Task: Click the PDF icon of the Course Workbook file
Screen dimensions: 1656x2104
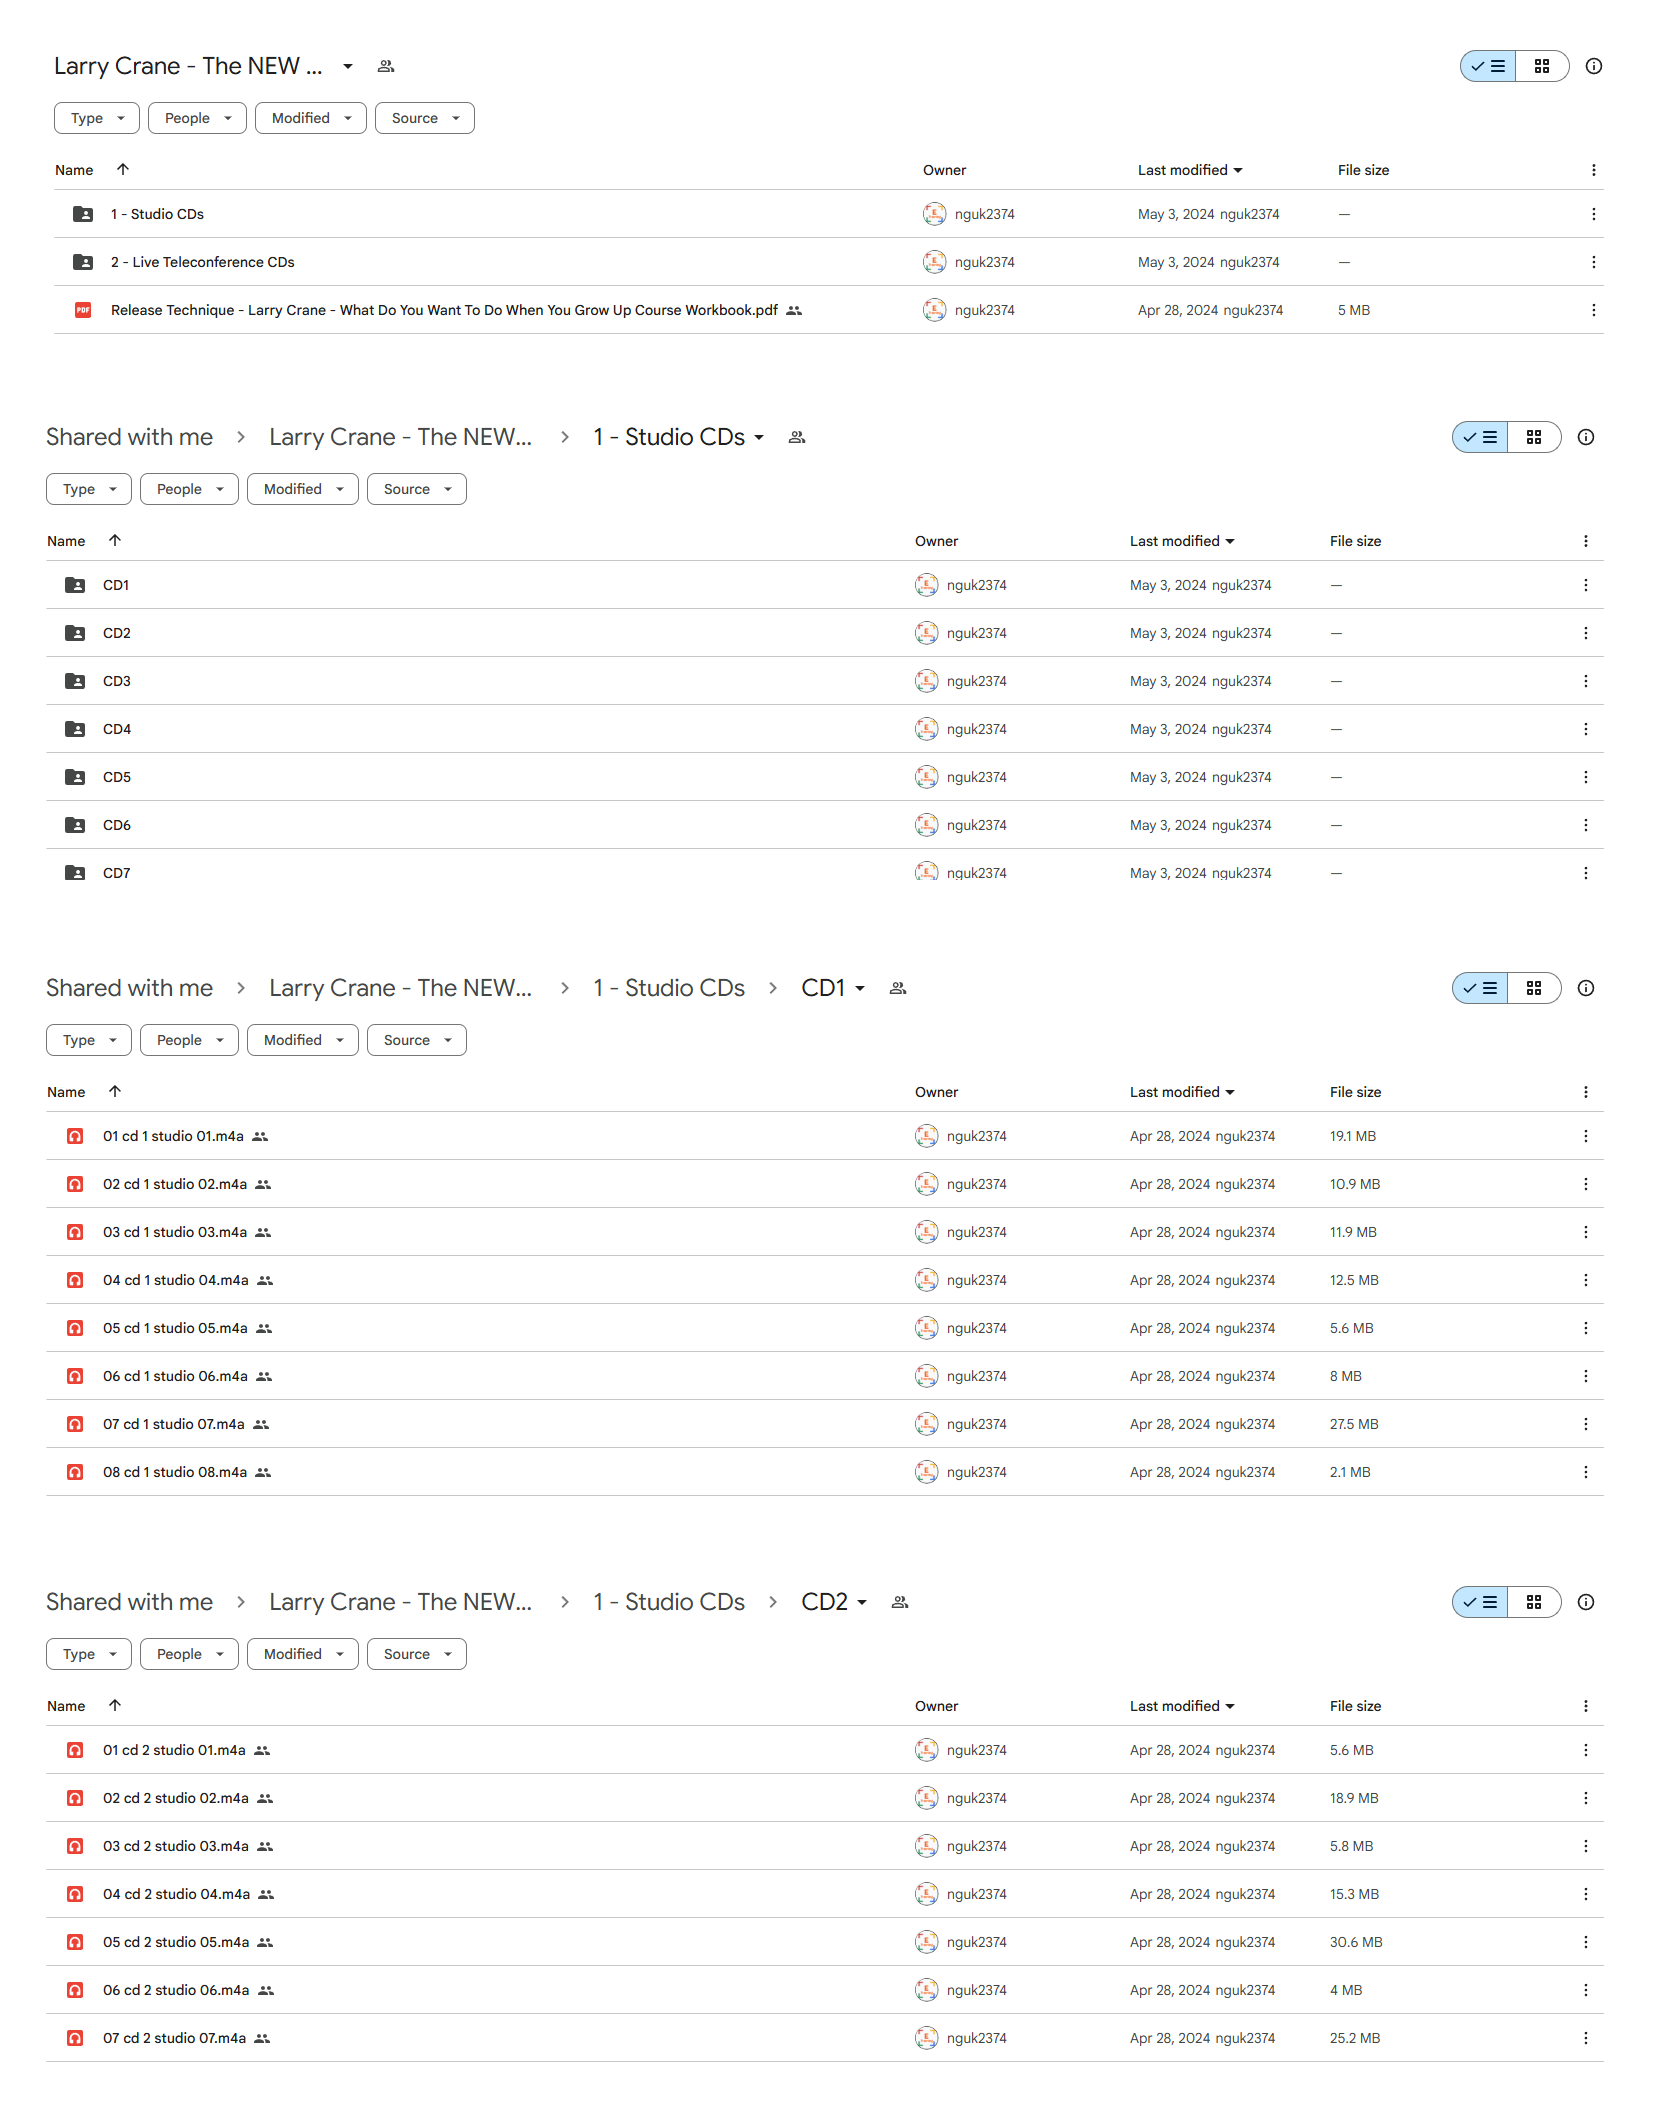Action: pyautogui.click(x=83, y=310)
